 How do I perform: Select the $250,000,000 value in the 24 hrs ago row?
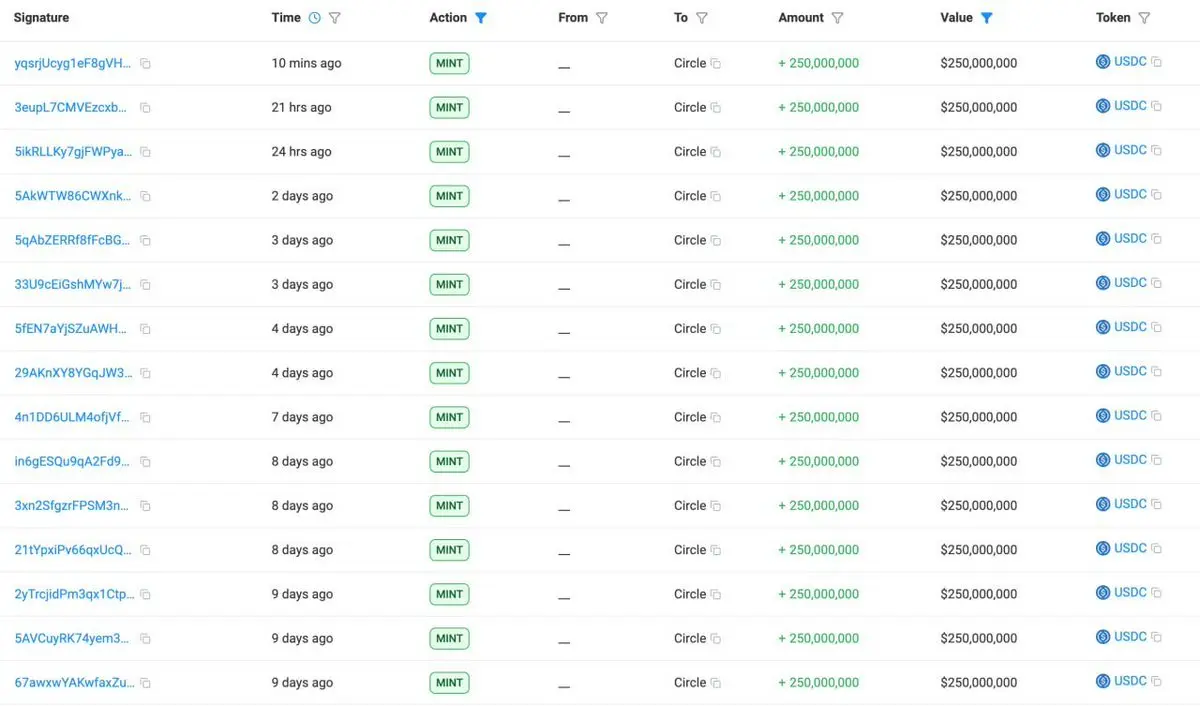[979, 152]
